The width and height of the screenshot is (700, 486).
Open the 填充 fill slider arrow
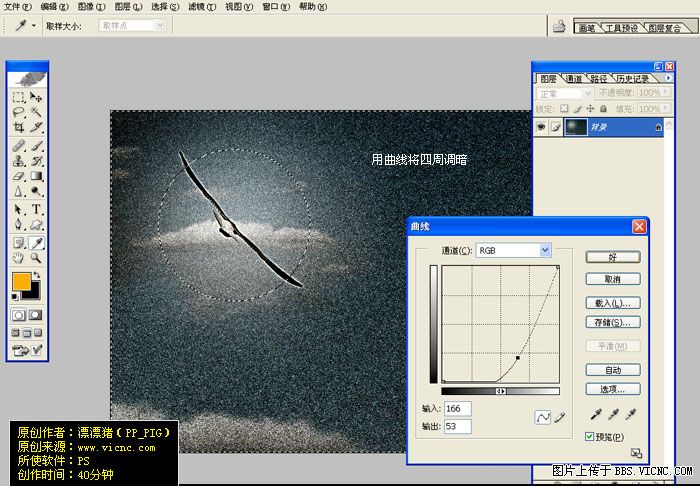[666, 108]
